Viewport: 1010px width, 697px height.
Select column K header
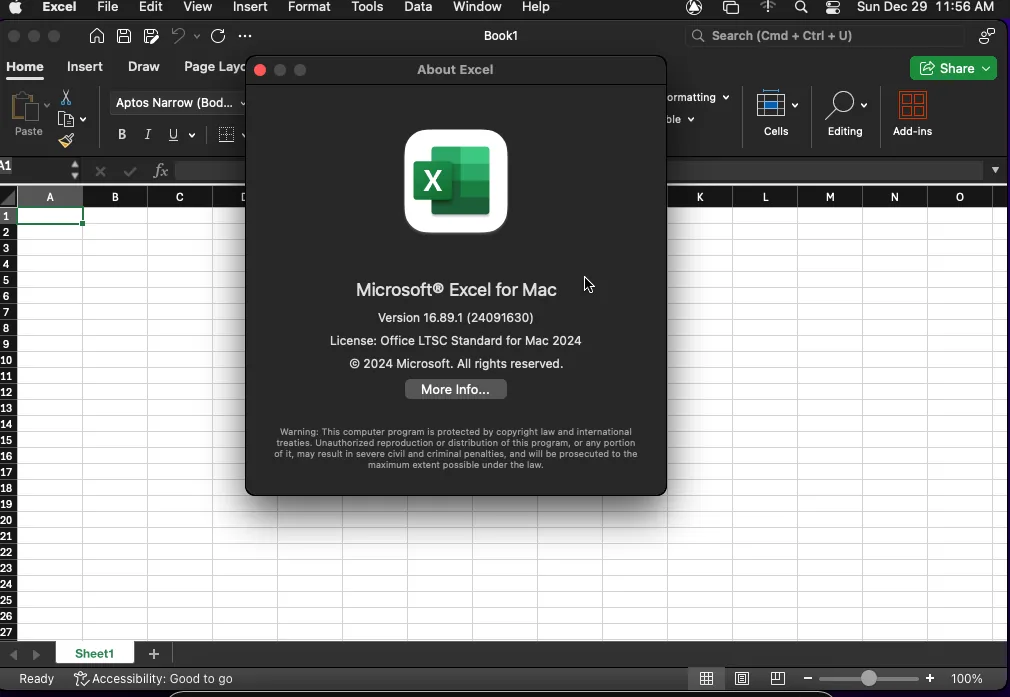(x=700, y=196)
